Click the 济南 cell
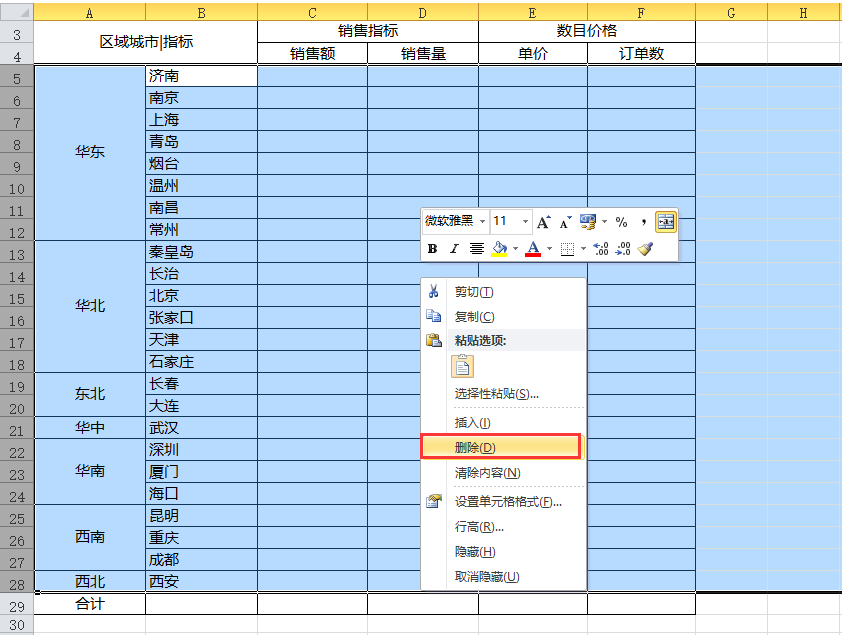 click(x=201, y=76)
